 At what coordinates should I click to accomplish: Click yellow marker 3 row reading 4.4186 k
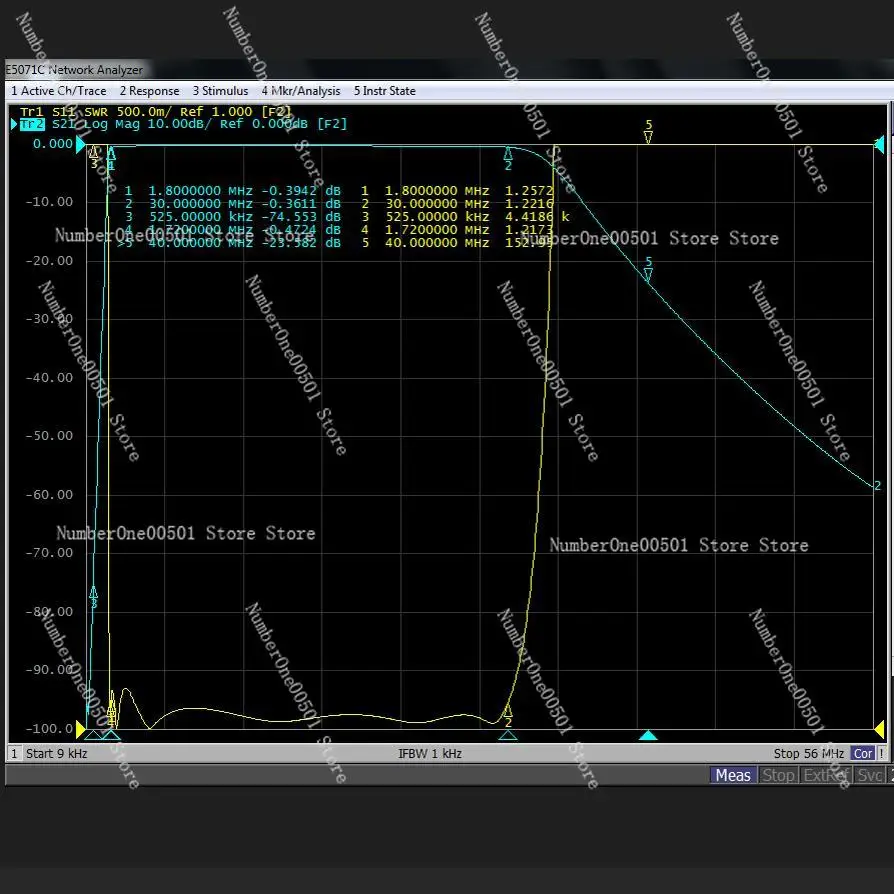coord(465,217)
